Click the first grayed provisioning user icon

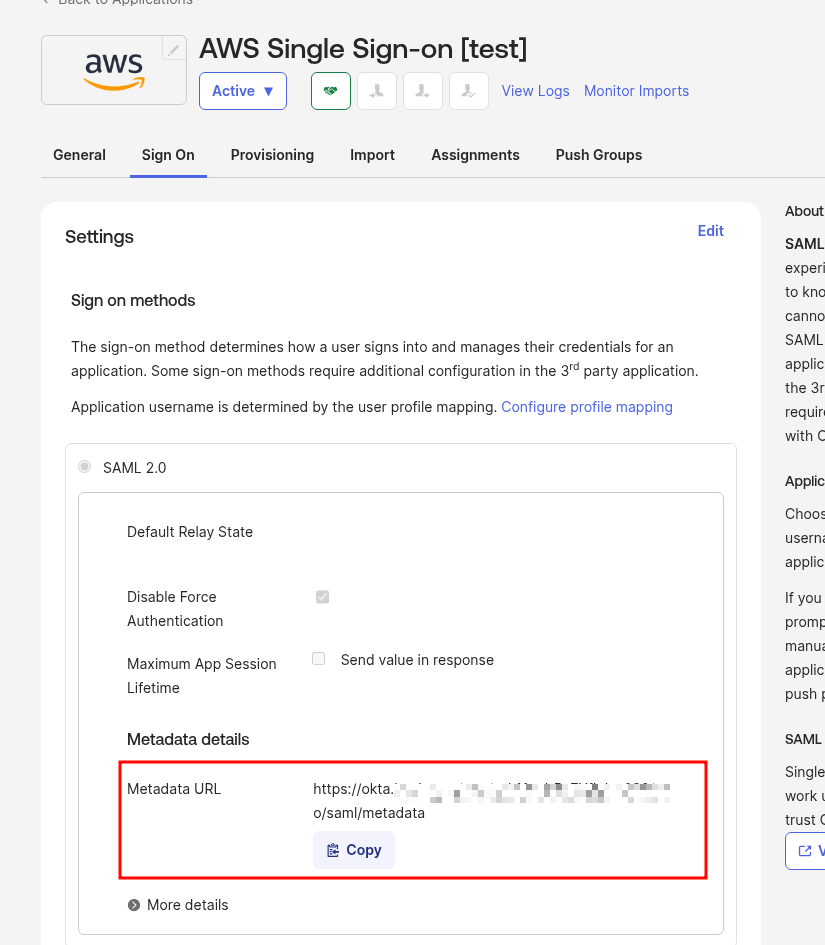pos(376,91)
